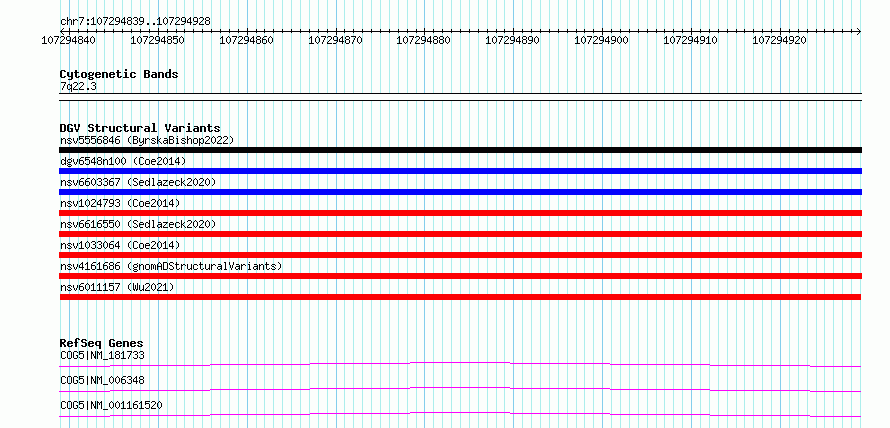Open variant nsv1024793 (Coe2014) label
This screenshot has width=890, height=428.
(x=120, y=203)
